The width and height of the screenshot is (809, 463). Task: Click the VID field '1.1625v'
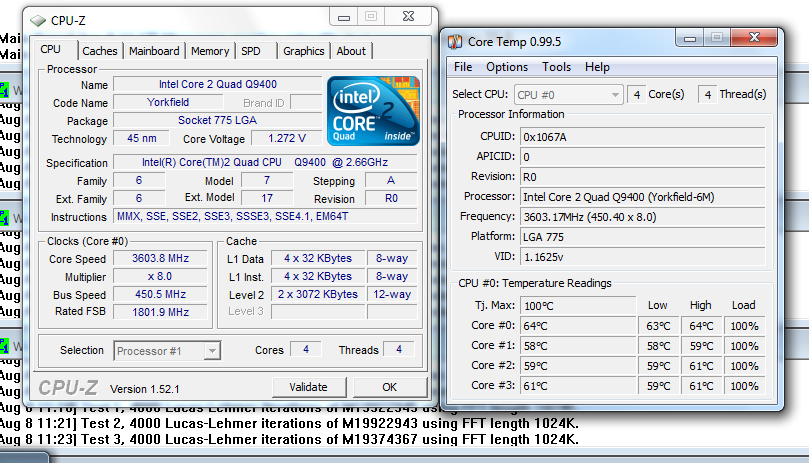point(642,257)
